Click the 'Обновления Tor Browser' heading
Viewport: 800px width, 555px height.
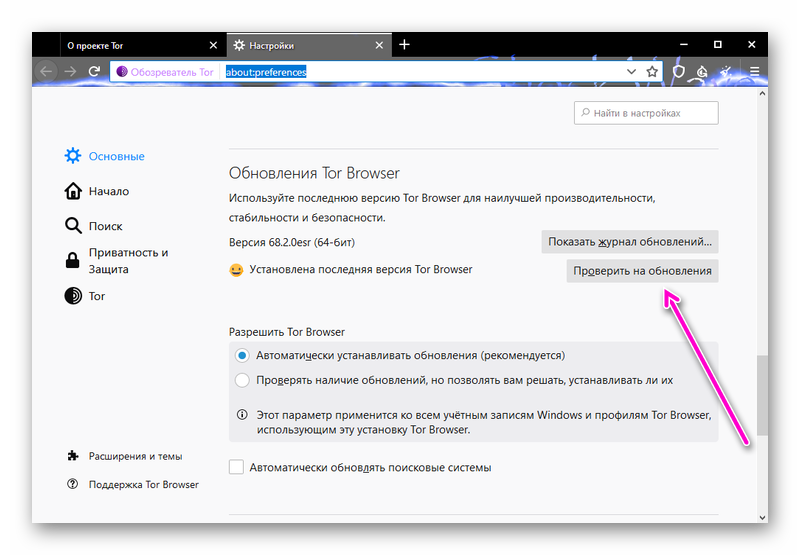[x=314, y=173]
